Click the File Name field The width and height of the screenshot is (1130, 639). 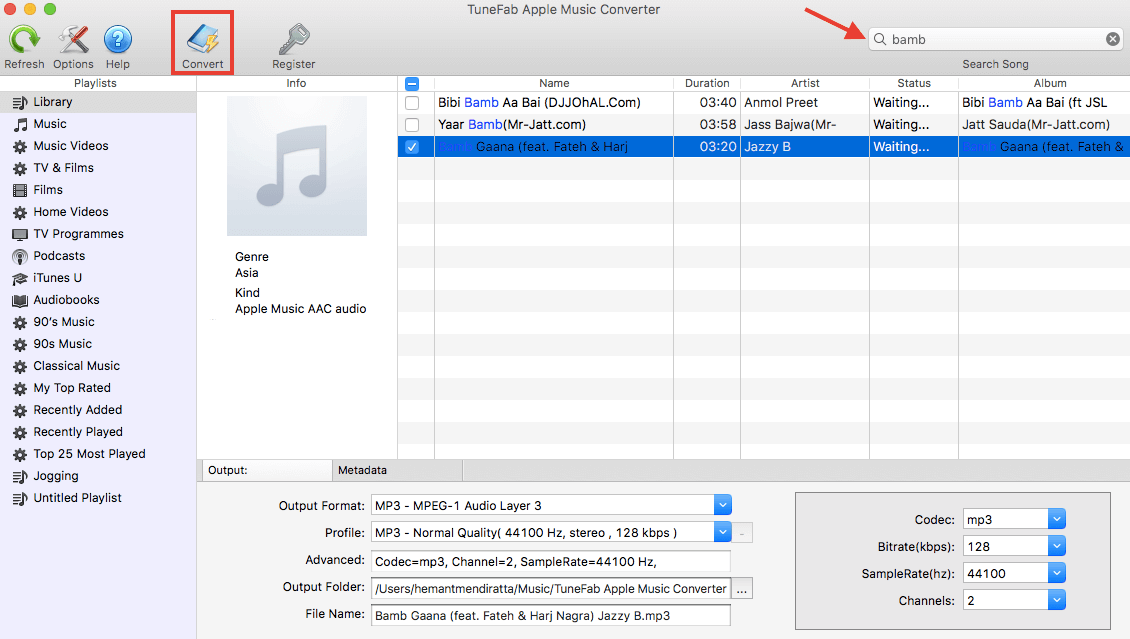551,615
